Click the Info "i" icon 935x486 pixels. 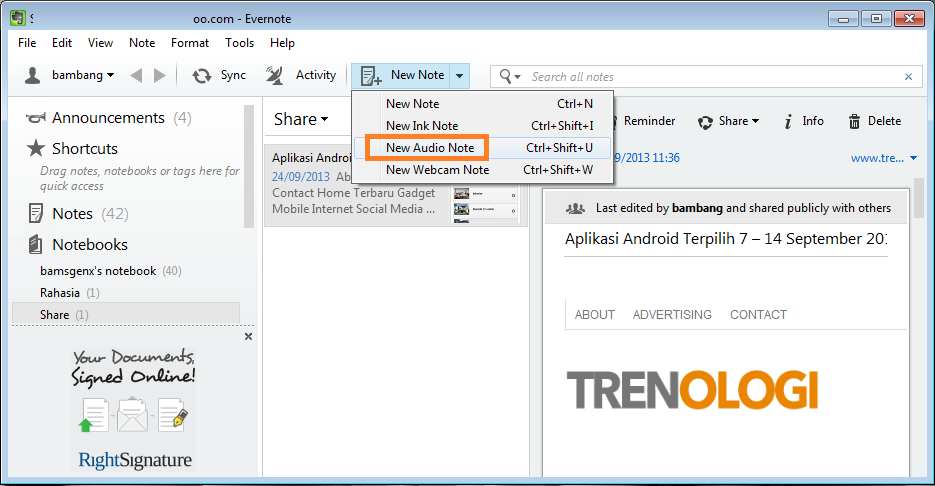tap(788, 122)
